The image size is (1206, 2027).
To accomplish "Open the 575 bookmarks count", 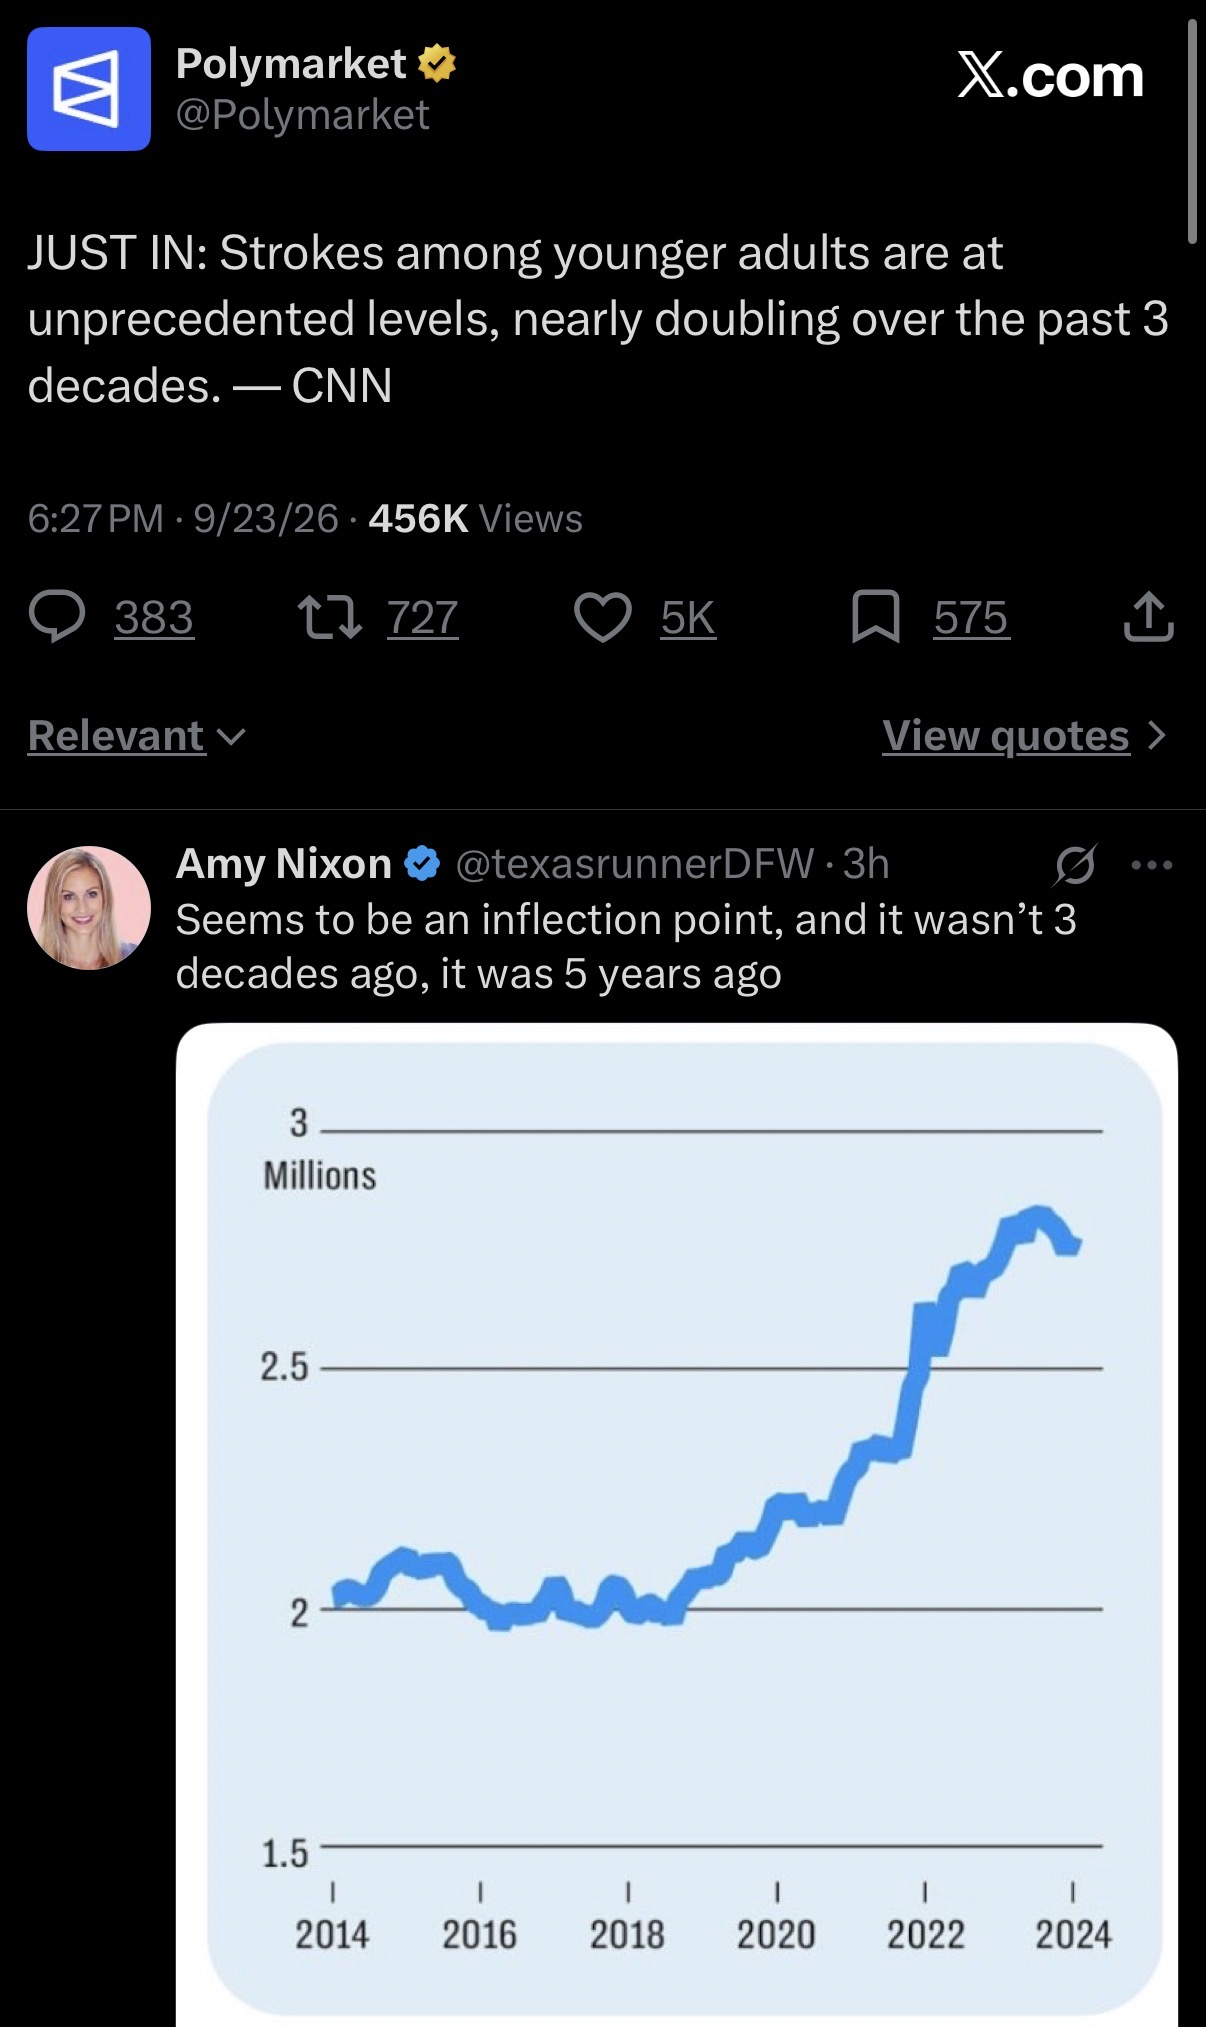I will (971, 618).
